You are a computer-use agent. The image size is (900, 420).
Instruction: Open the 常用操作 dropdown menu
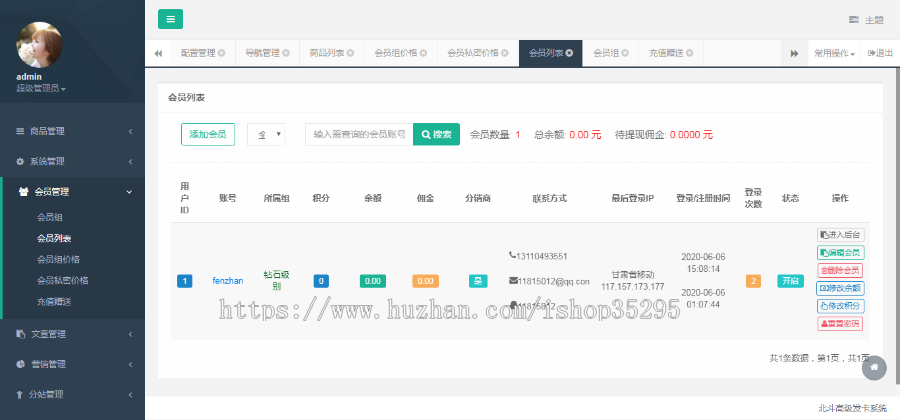tap(834, 53)
